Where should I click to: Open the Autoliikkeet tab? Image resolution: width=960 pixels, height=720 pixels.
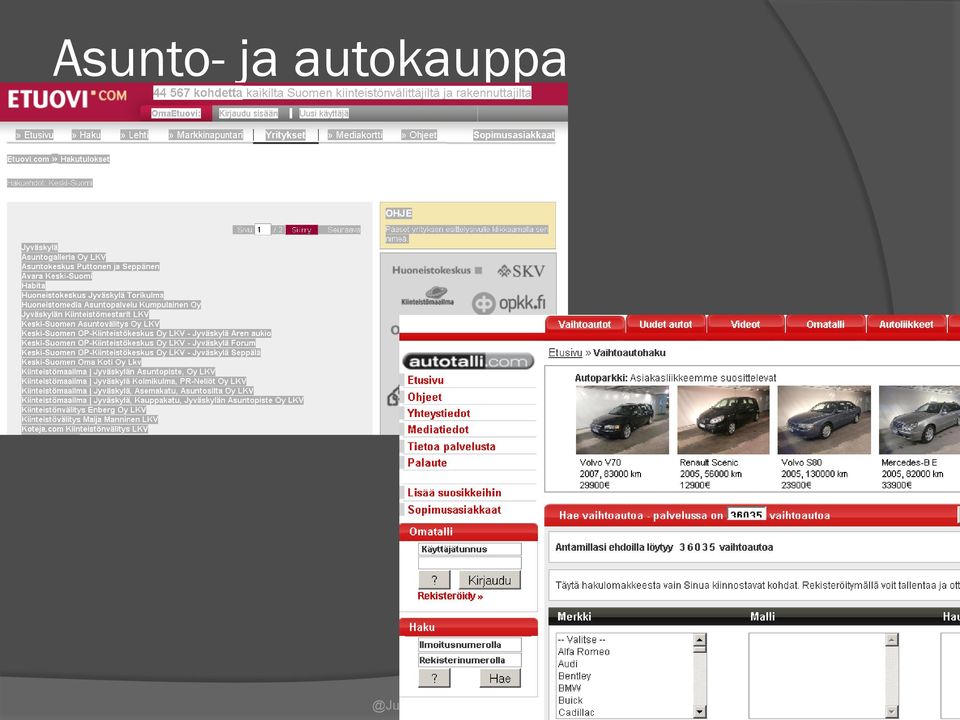[x=906, y=324]
